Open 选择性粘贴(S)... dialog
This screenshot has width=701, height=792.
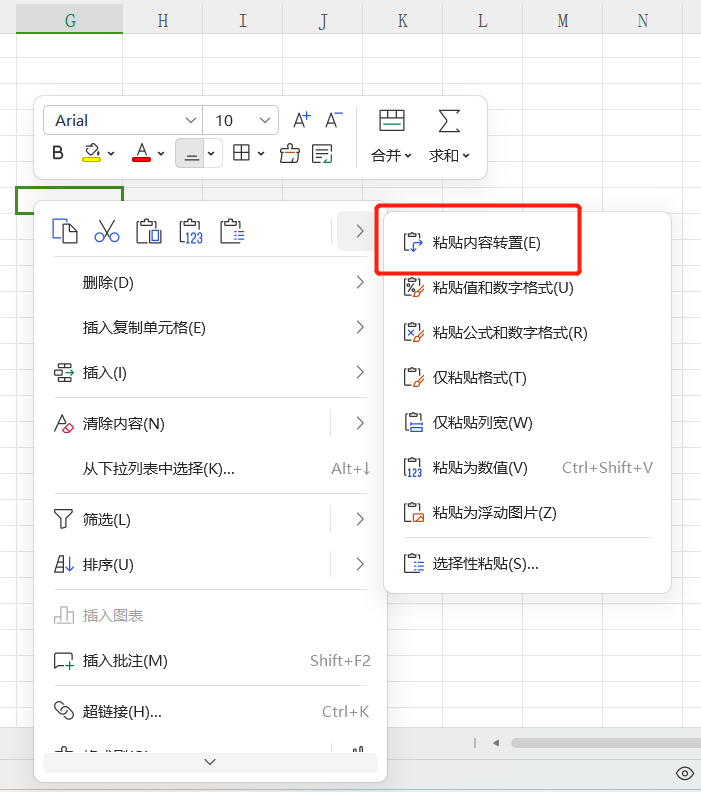527,564
